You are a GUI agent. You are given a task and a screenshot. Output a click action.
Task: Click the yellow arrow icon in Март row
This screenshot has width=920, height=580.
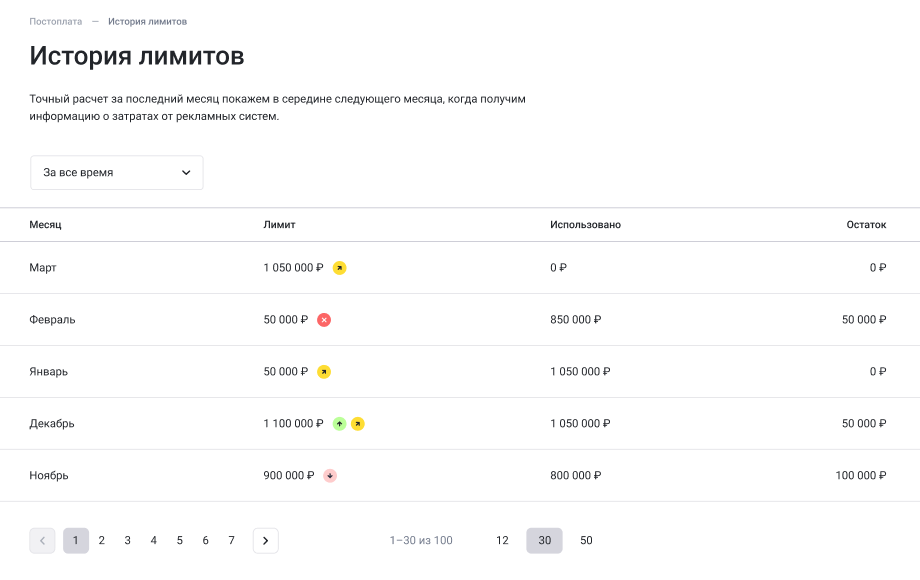coord(339,268)
